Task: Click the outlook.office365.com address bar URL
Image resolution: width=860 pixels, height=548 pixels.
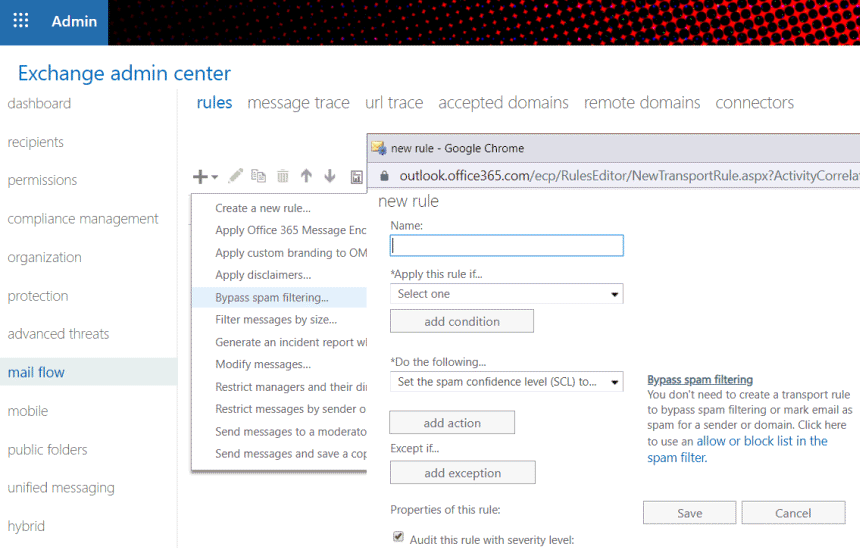Action: click(x=629, y=176)
